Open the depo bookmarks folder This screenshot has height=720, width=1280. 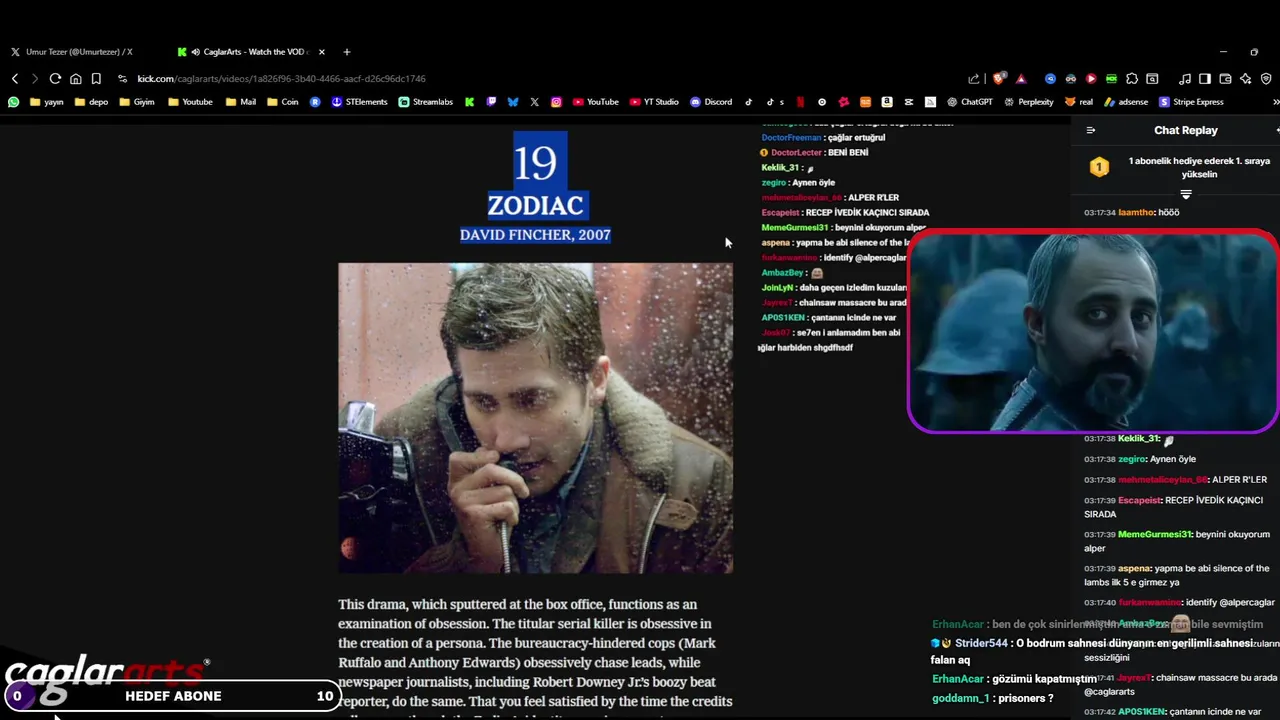click(91, 102)
